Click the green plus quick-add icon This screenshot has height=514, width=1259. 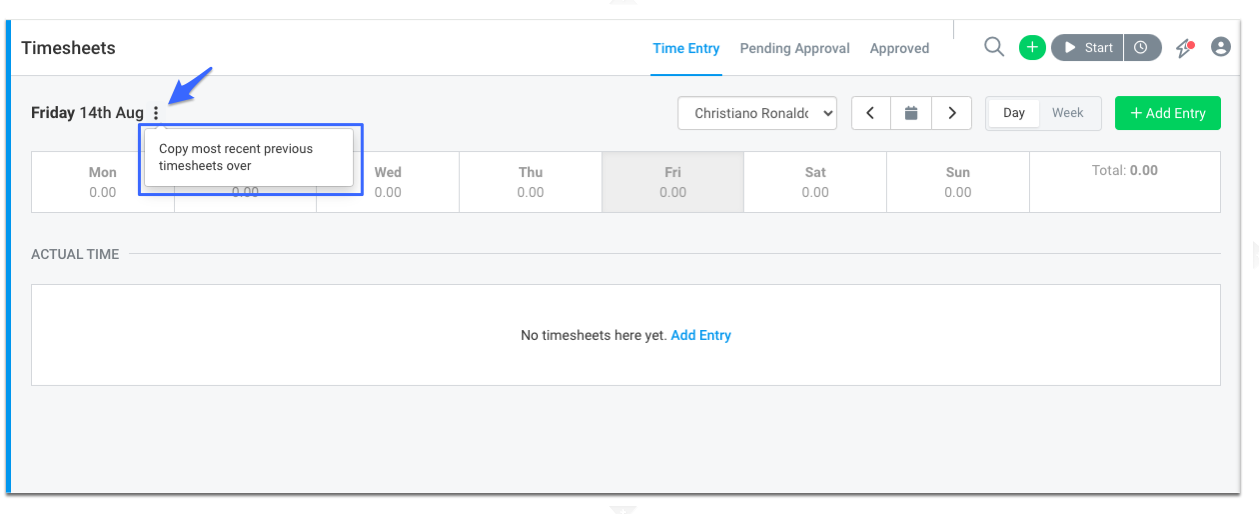pos(1032,47)
